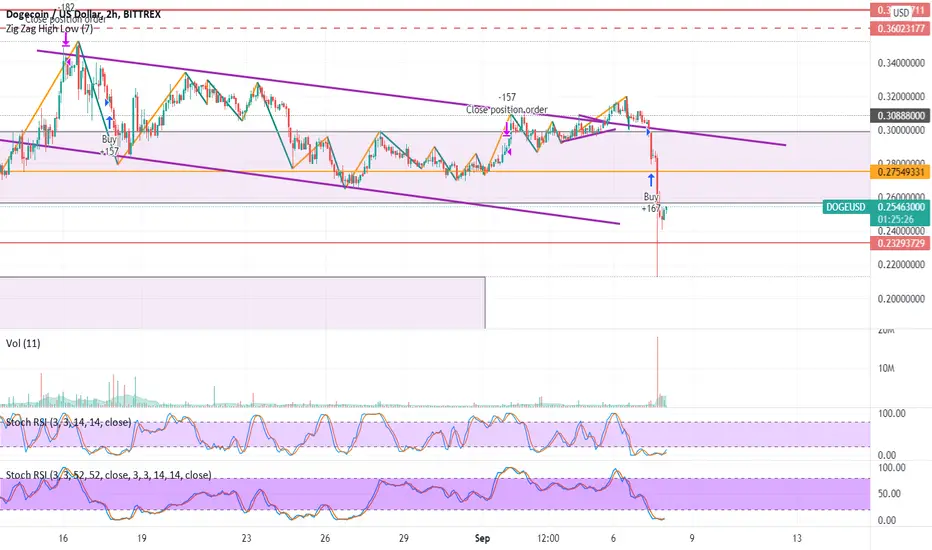
Task: Click the 16 date label on time axis
Action: pos(63,538)
